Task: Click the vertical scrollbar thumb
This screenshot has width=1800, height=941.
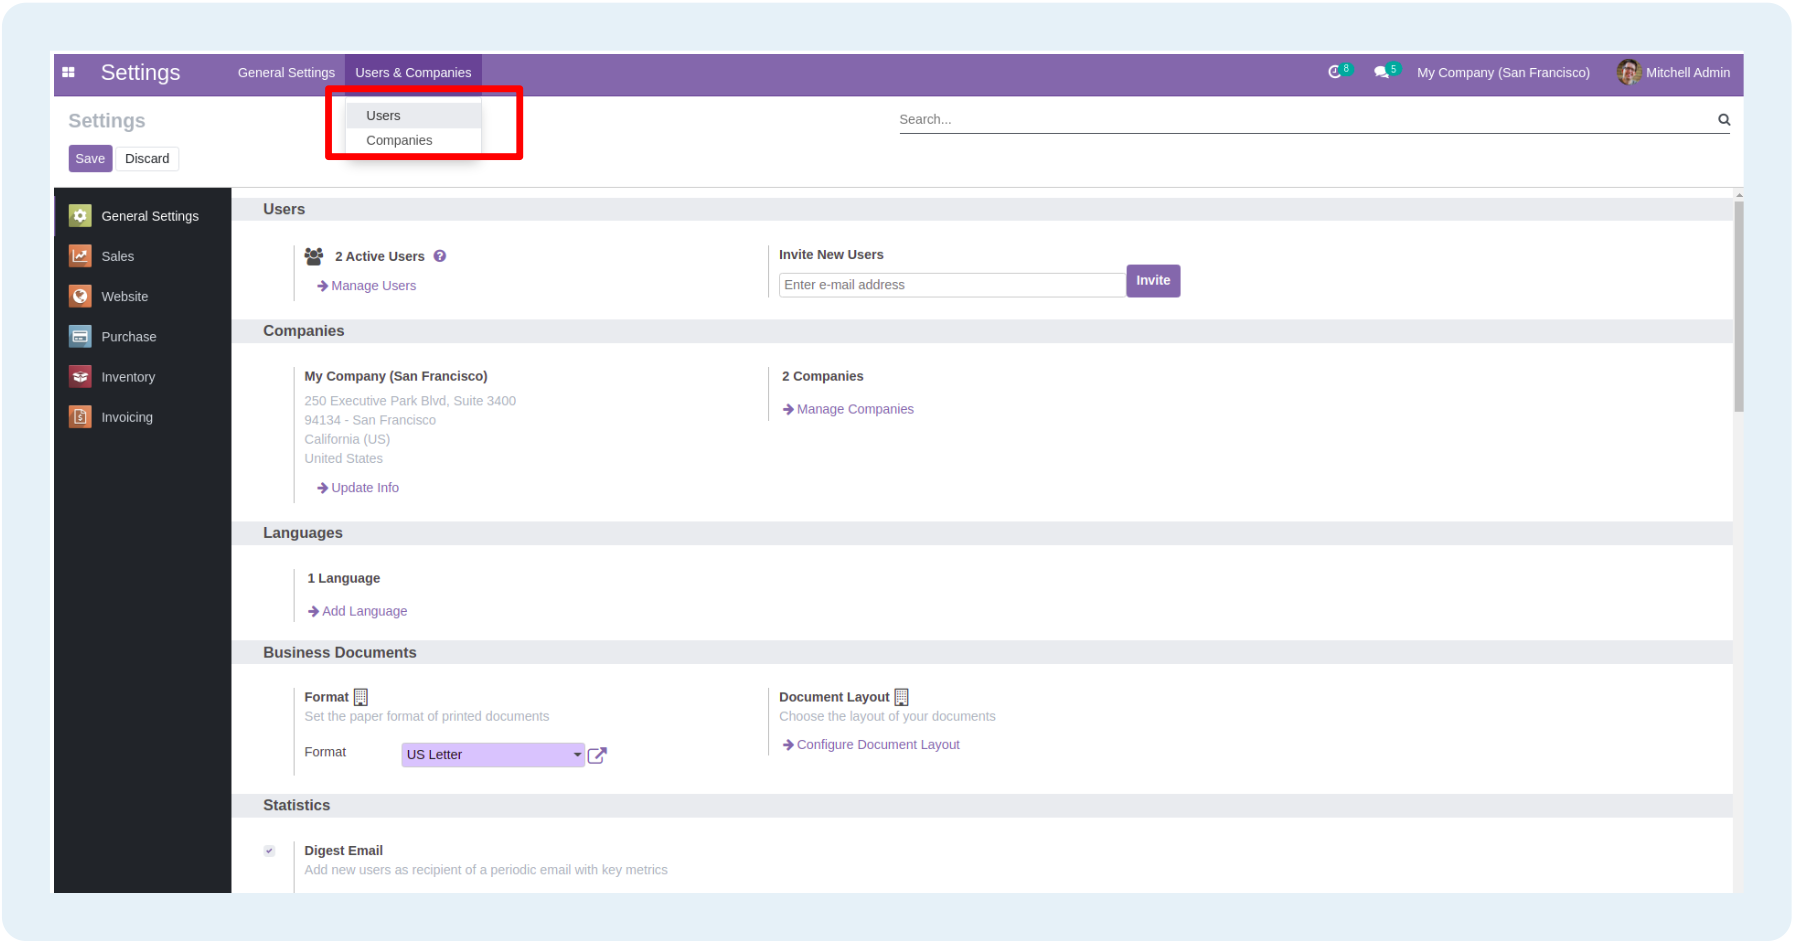Action: tap(1739, 305)
